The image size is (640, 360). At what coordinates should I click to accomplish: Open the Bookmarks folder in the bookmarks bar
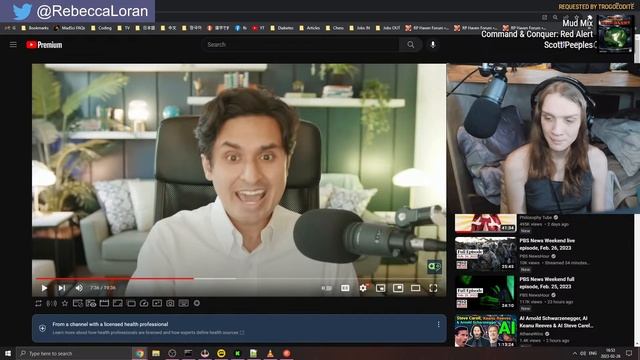[x=35, y=28]
